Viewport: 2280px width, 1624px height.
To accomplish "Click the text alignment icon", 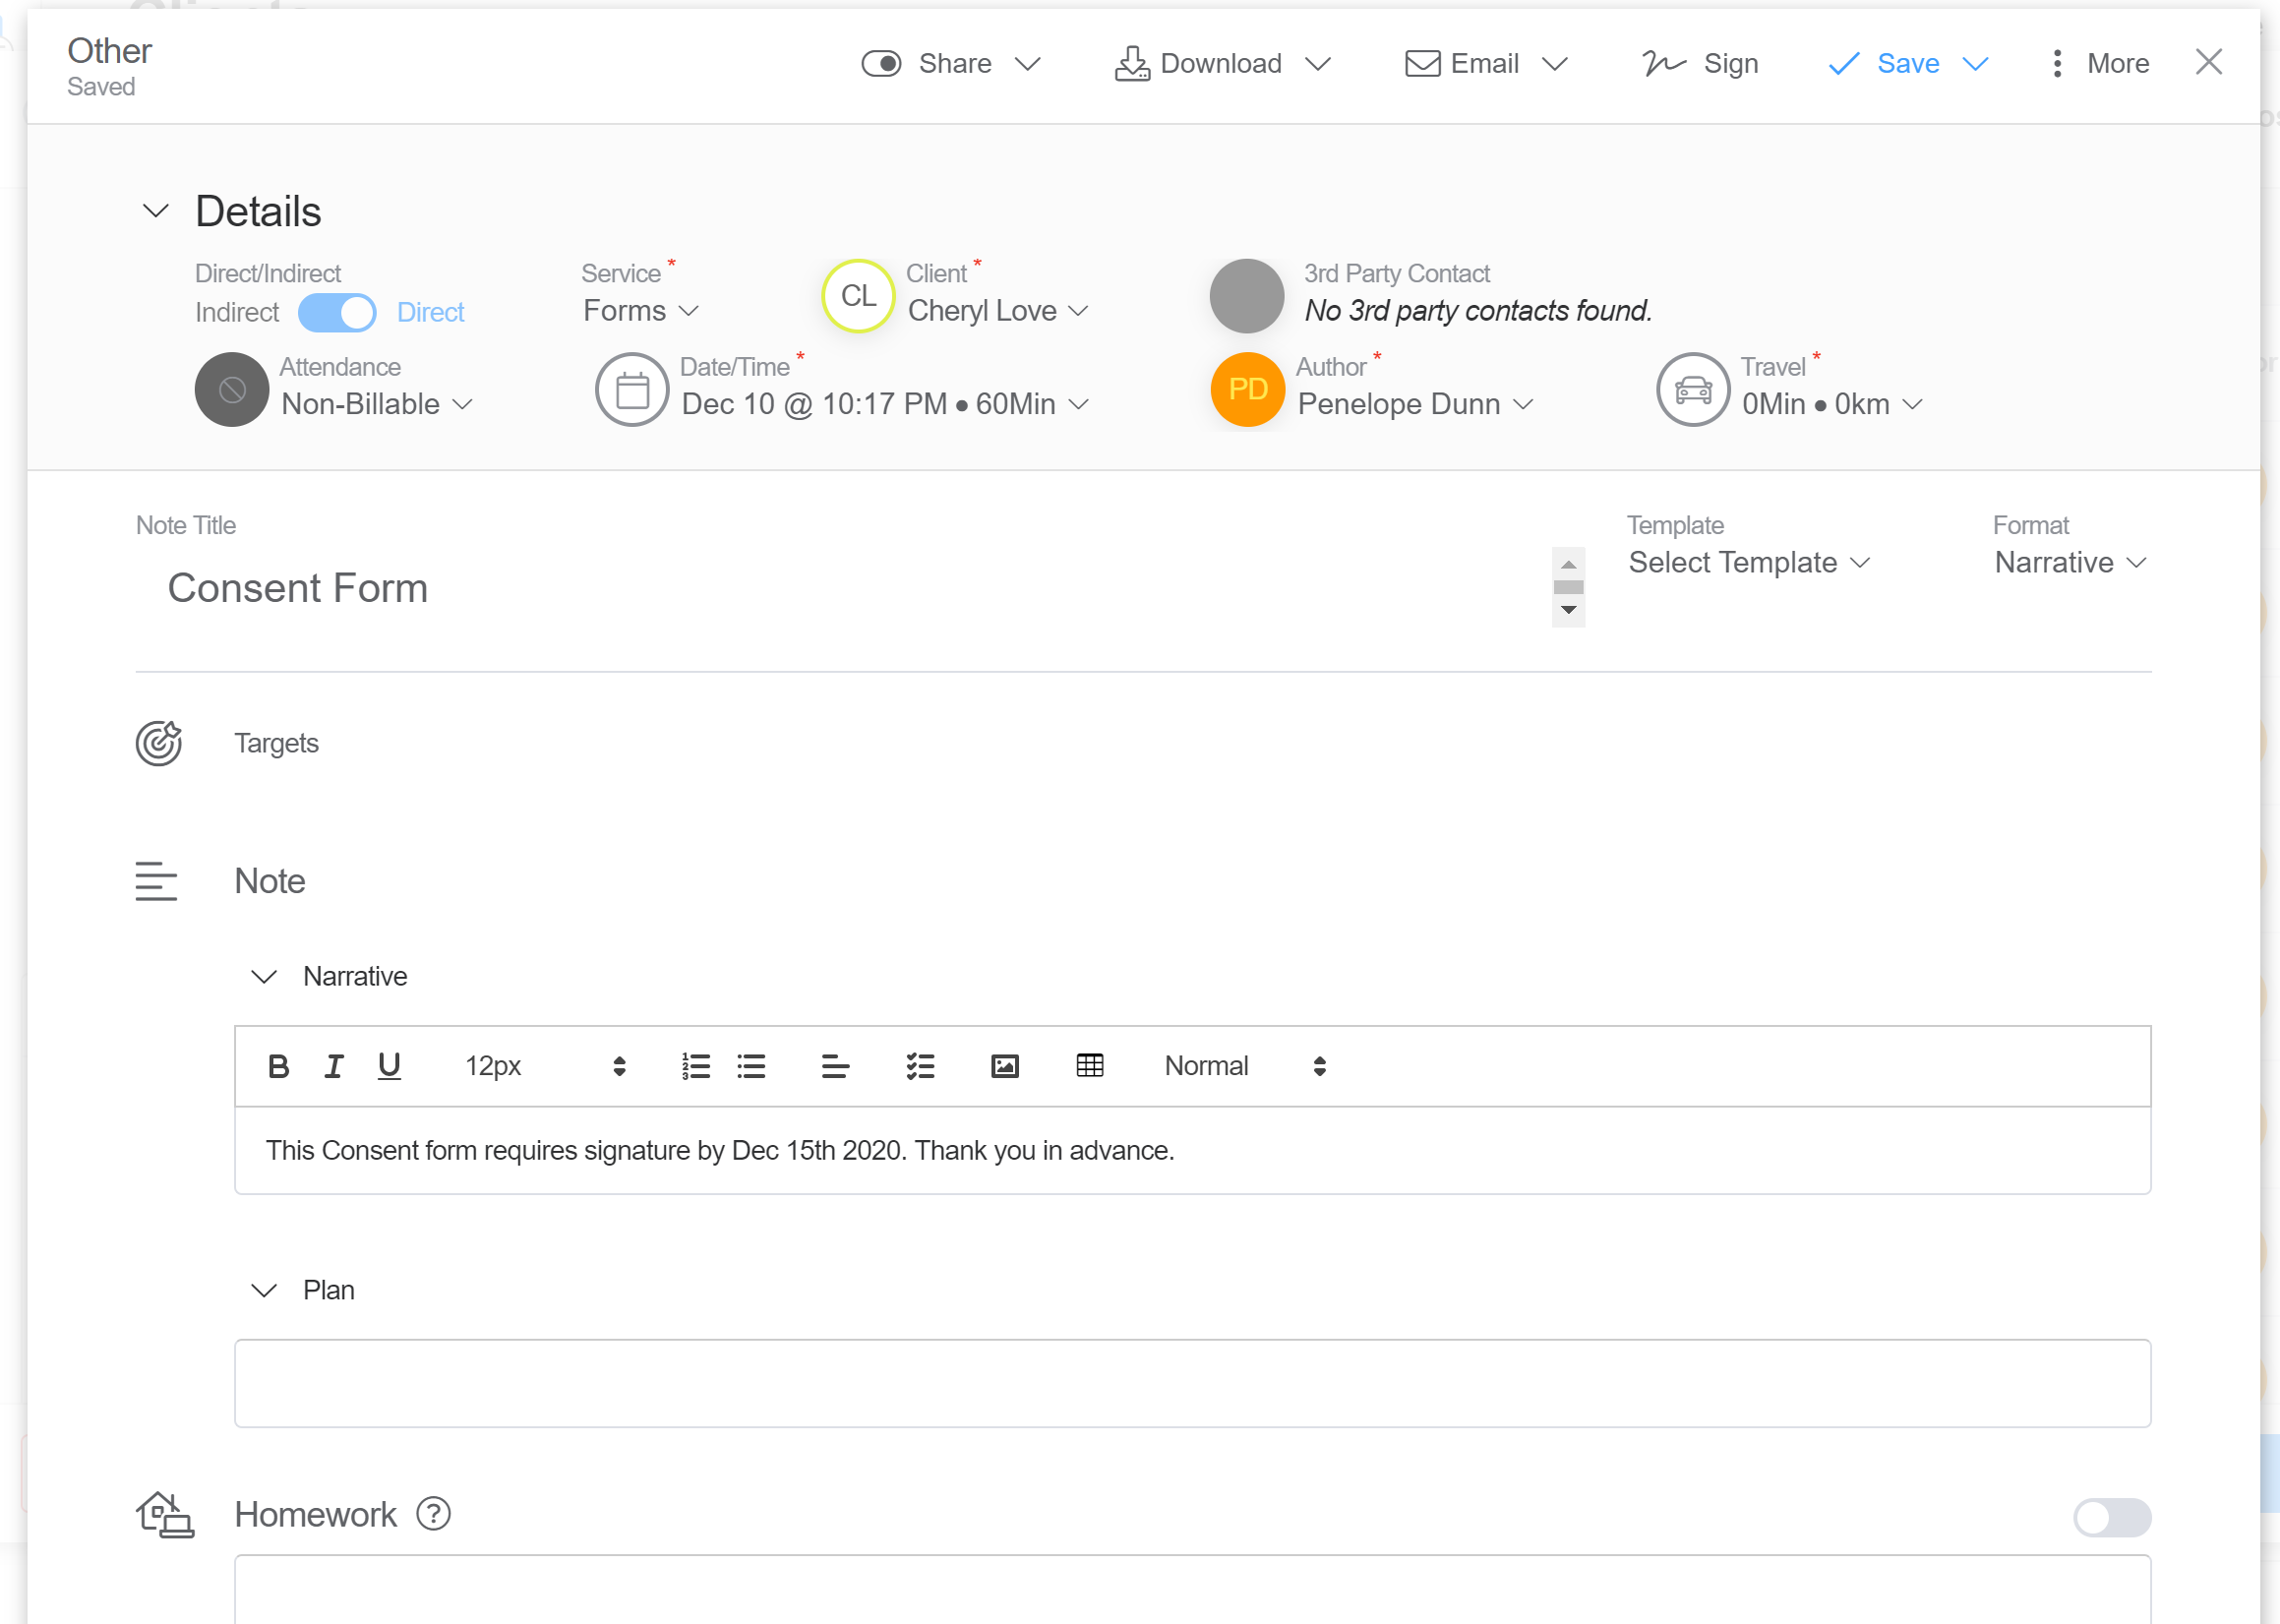I will [835, 1066].
